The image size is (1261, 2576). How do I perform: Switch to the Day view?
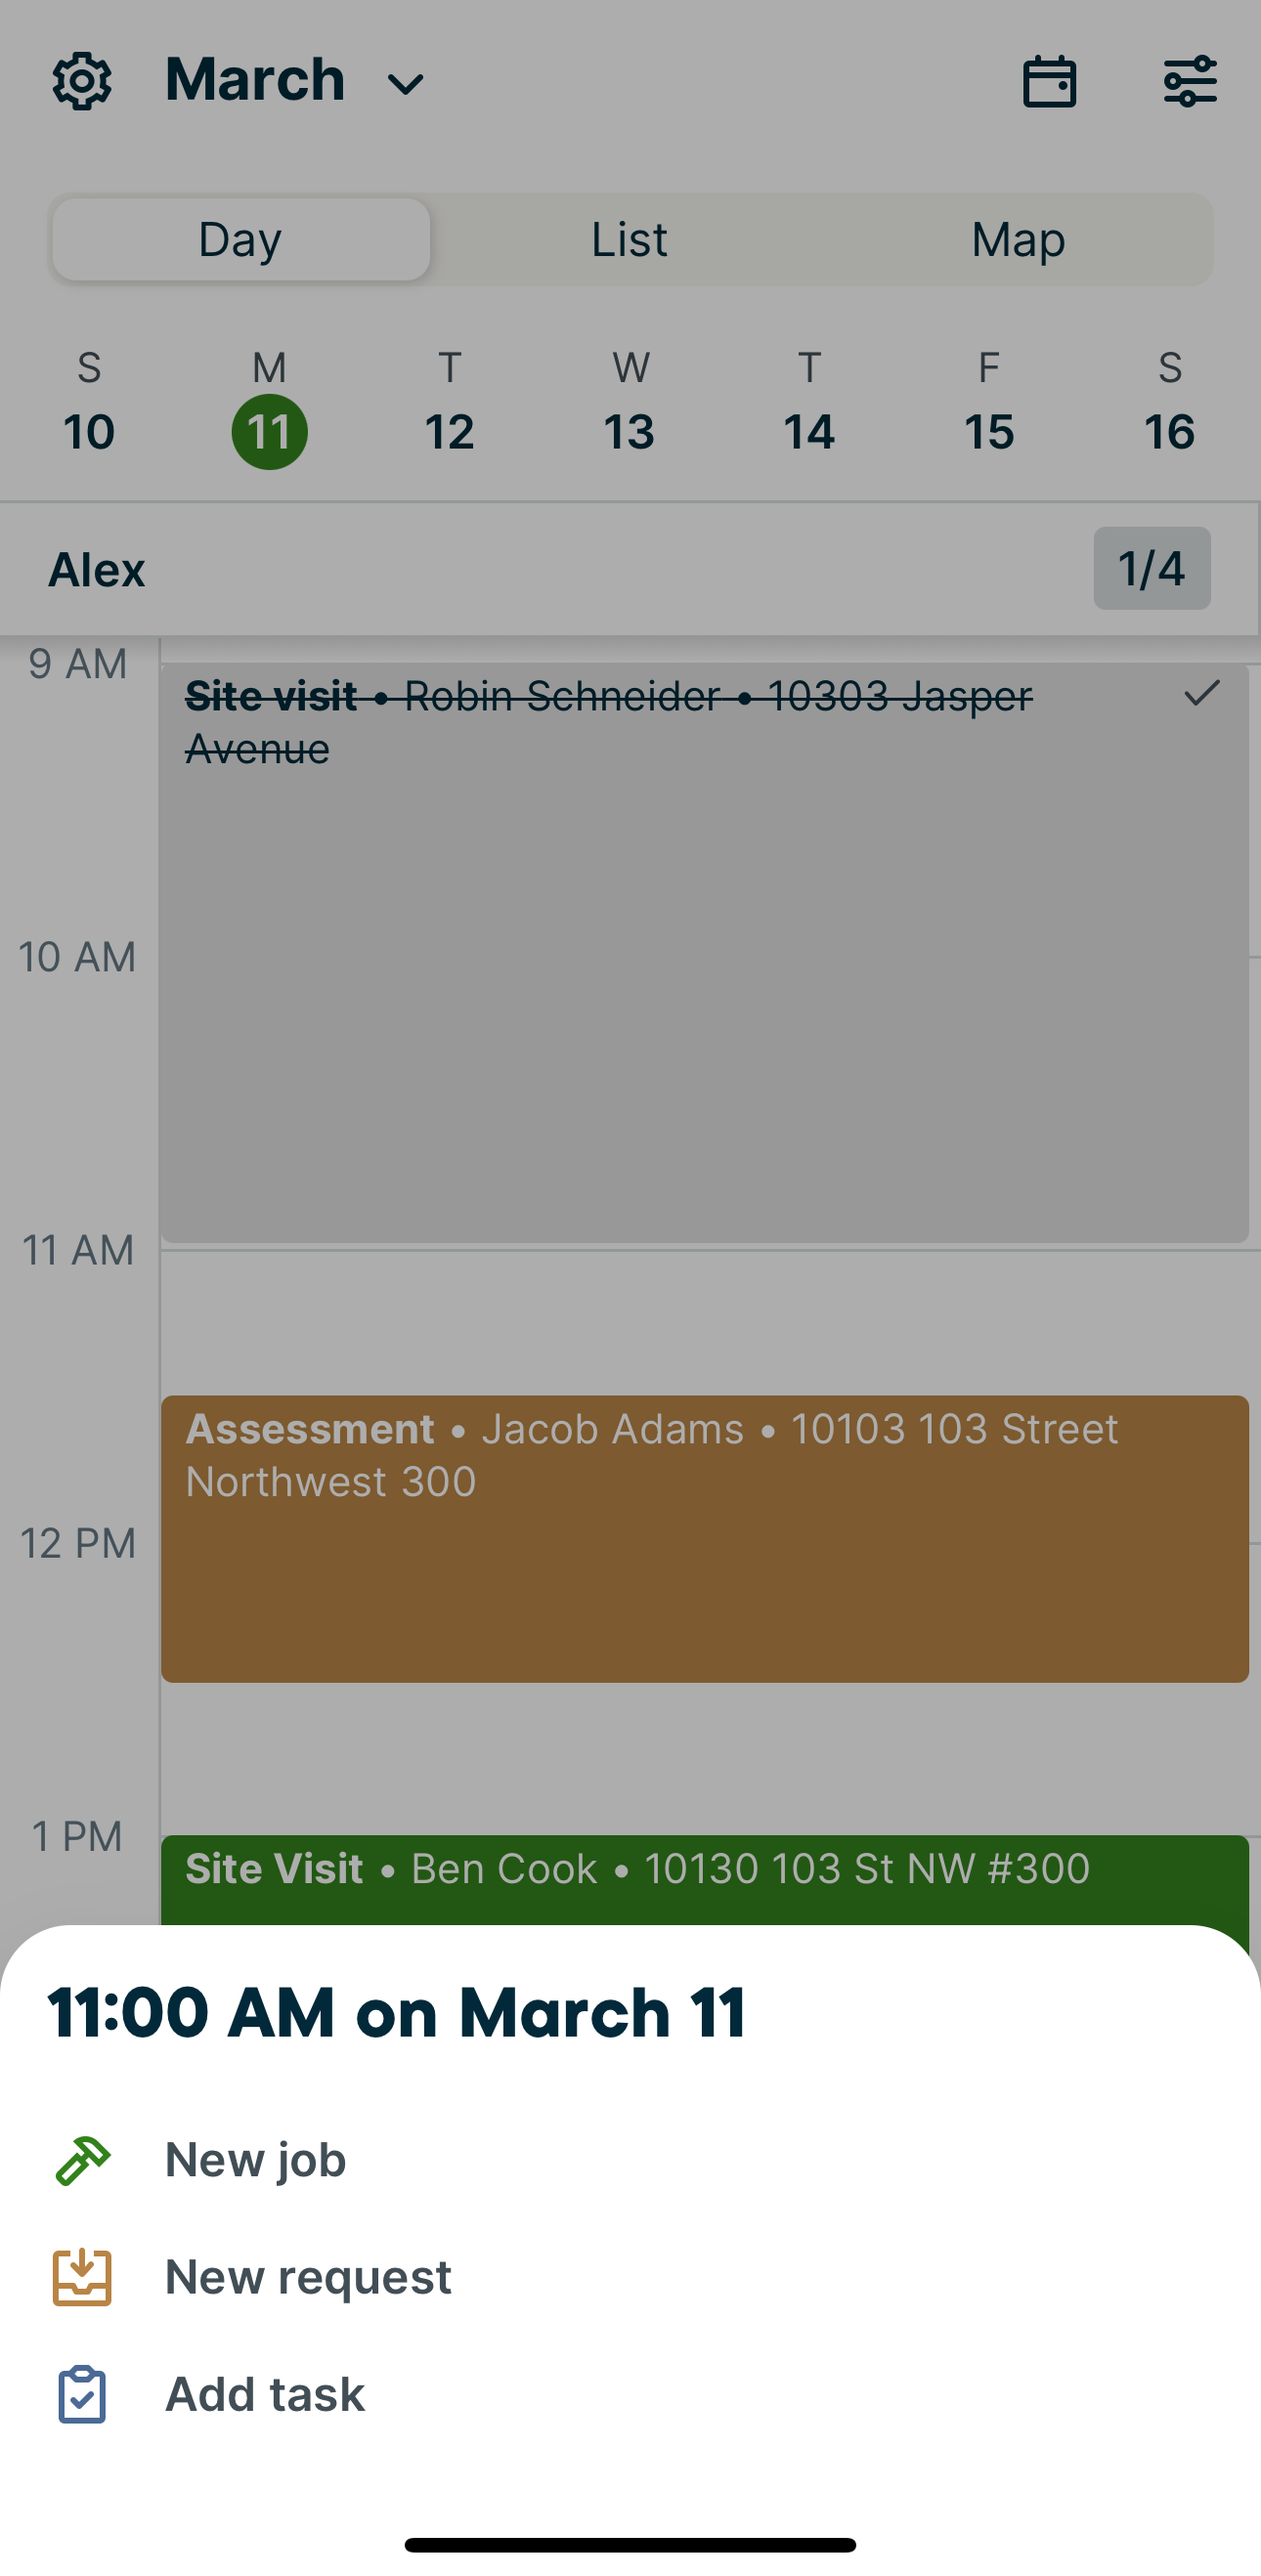tap(239, 239)
